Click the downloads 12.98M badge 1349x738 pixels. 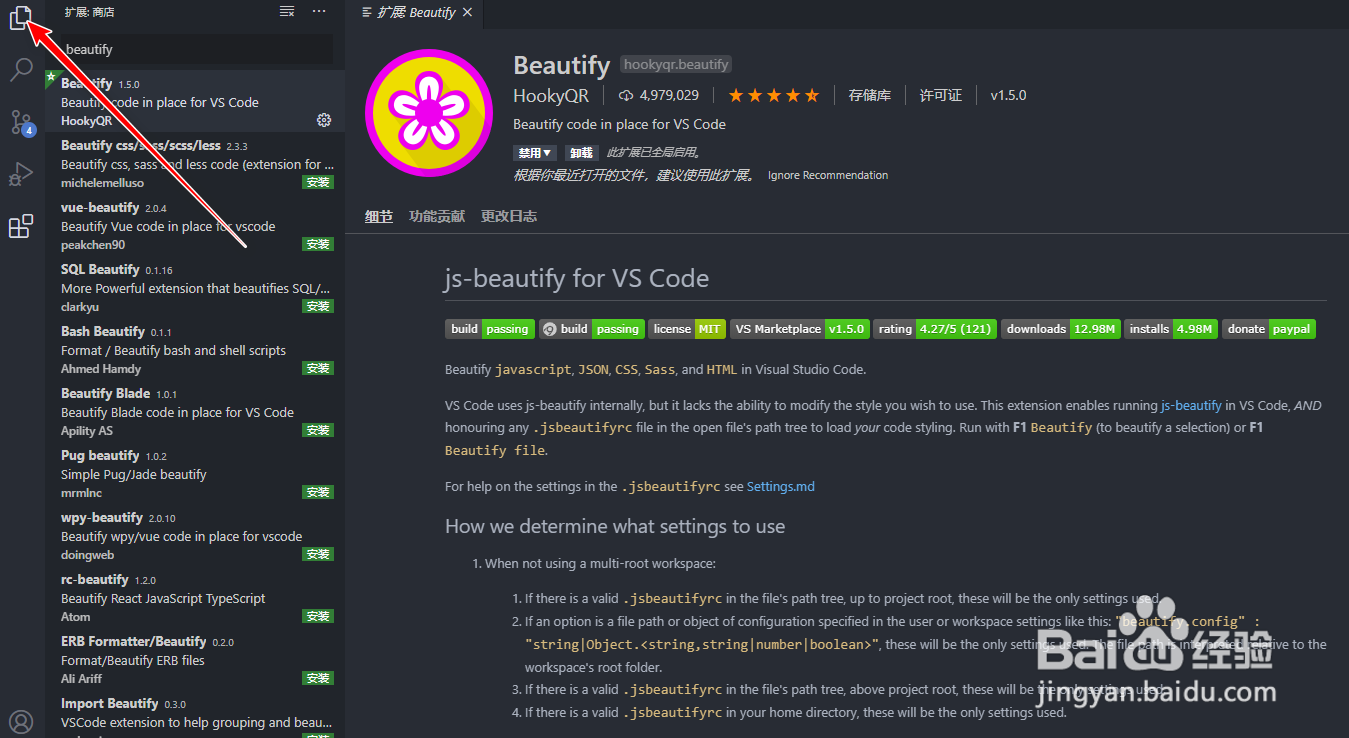tap(1060, 329)
